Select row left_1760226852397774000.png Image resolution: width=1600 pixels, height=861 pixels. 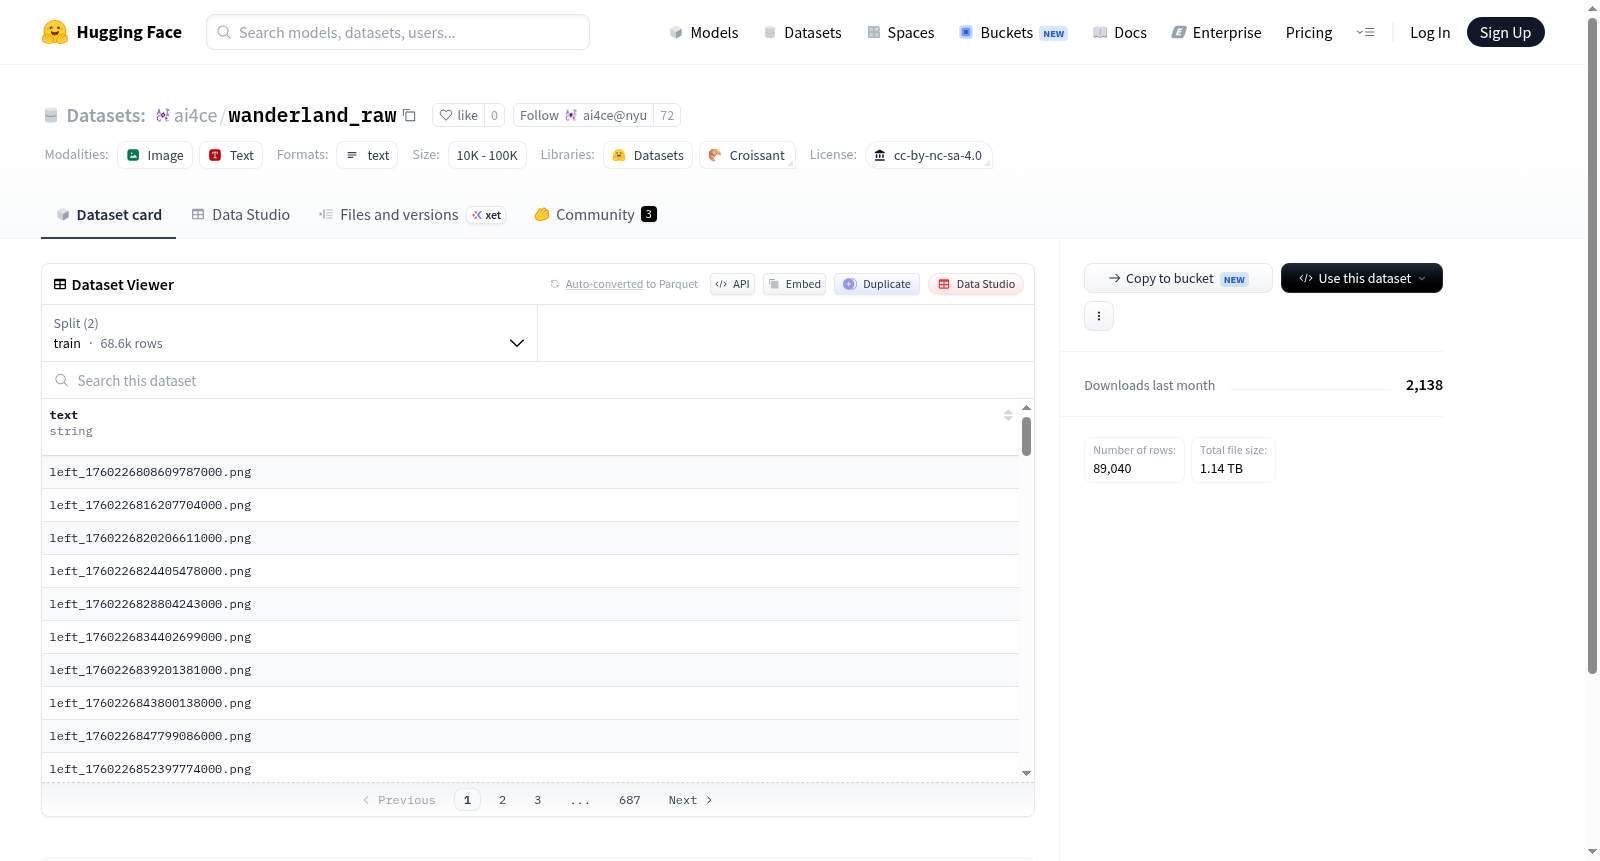point(530,768)
